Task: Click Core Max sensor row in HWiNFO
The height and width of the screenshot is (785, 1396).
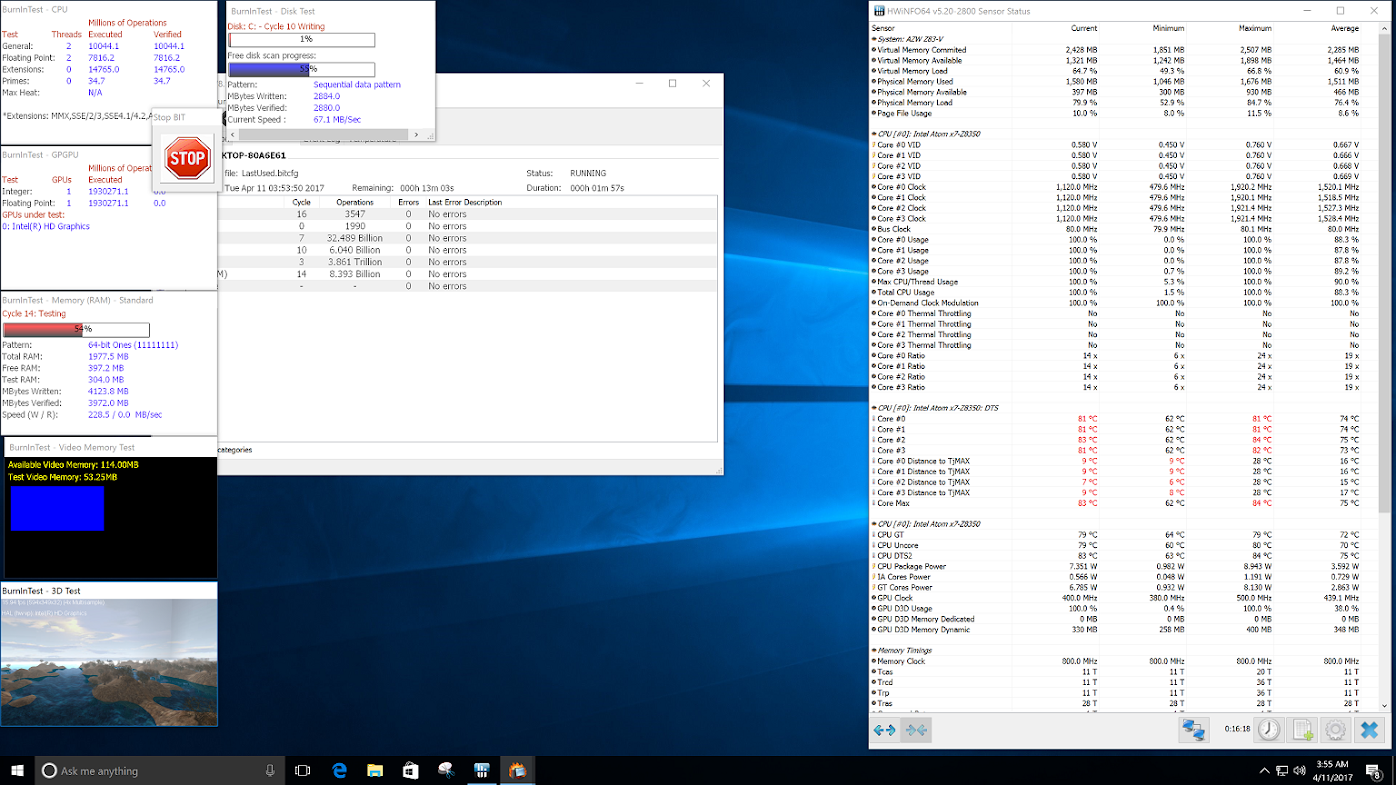Action: (x=1115, y=503)
